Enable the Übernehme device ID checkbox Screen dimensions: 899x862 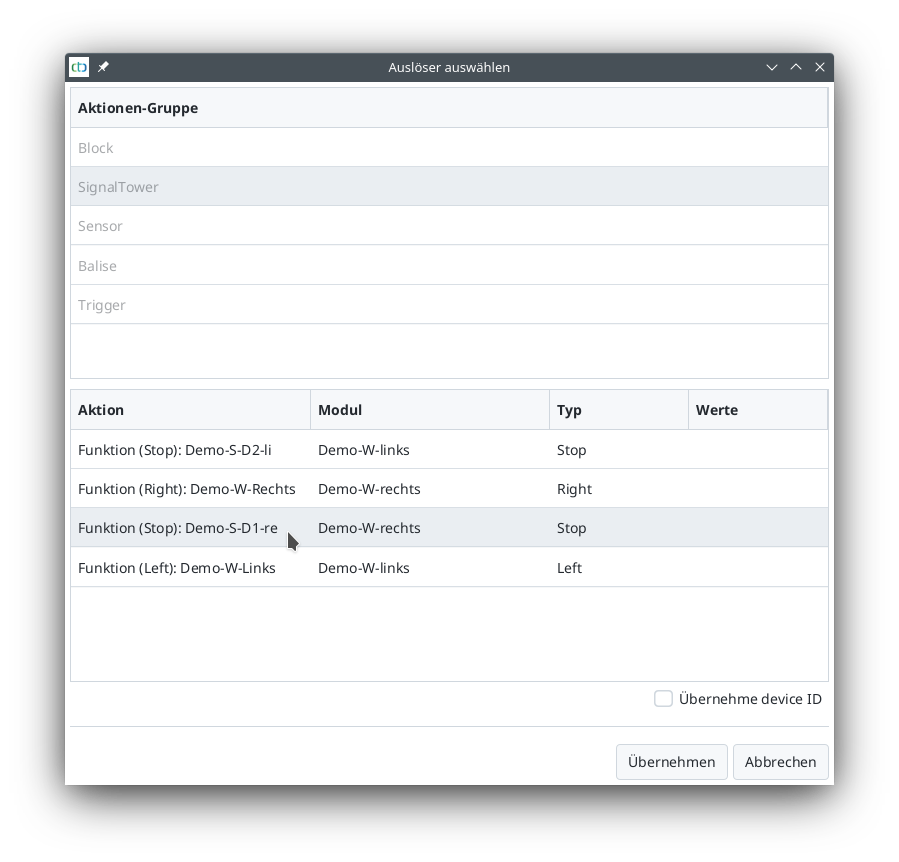coord(663,698)
